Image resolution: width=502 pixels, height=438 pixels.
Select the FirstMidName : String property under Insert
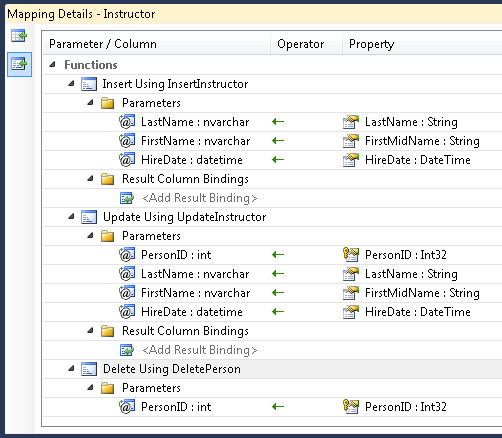coord(422,141)
